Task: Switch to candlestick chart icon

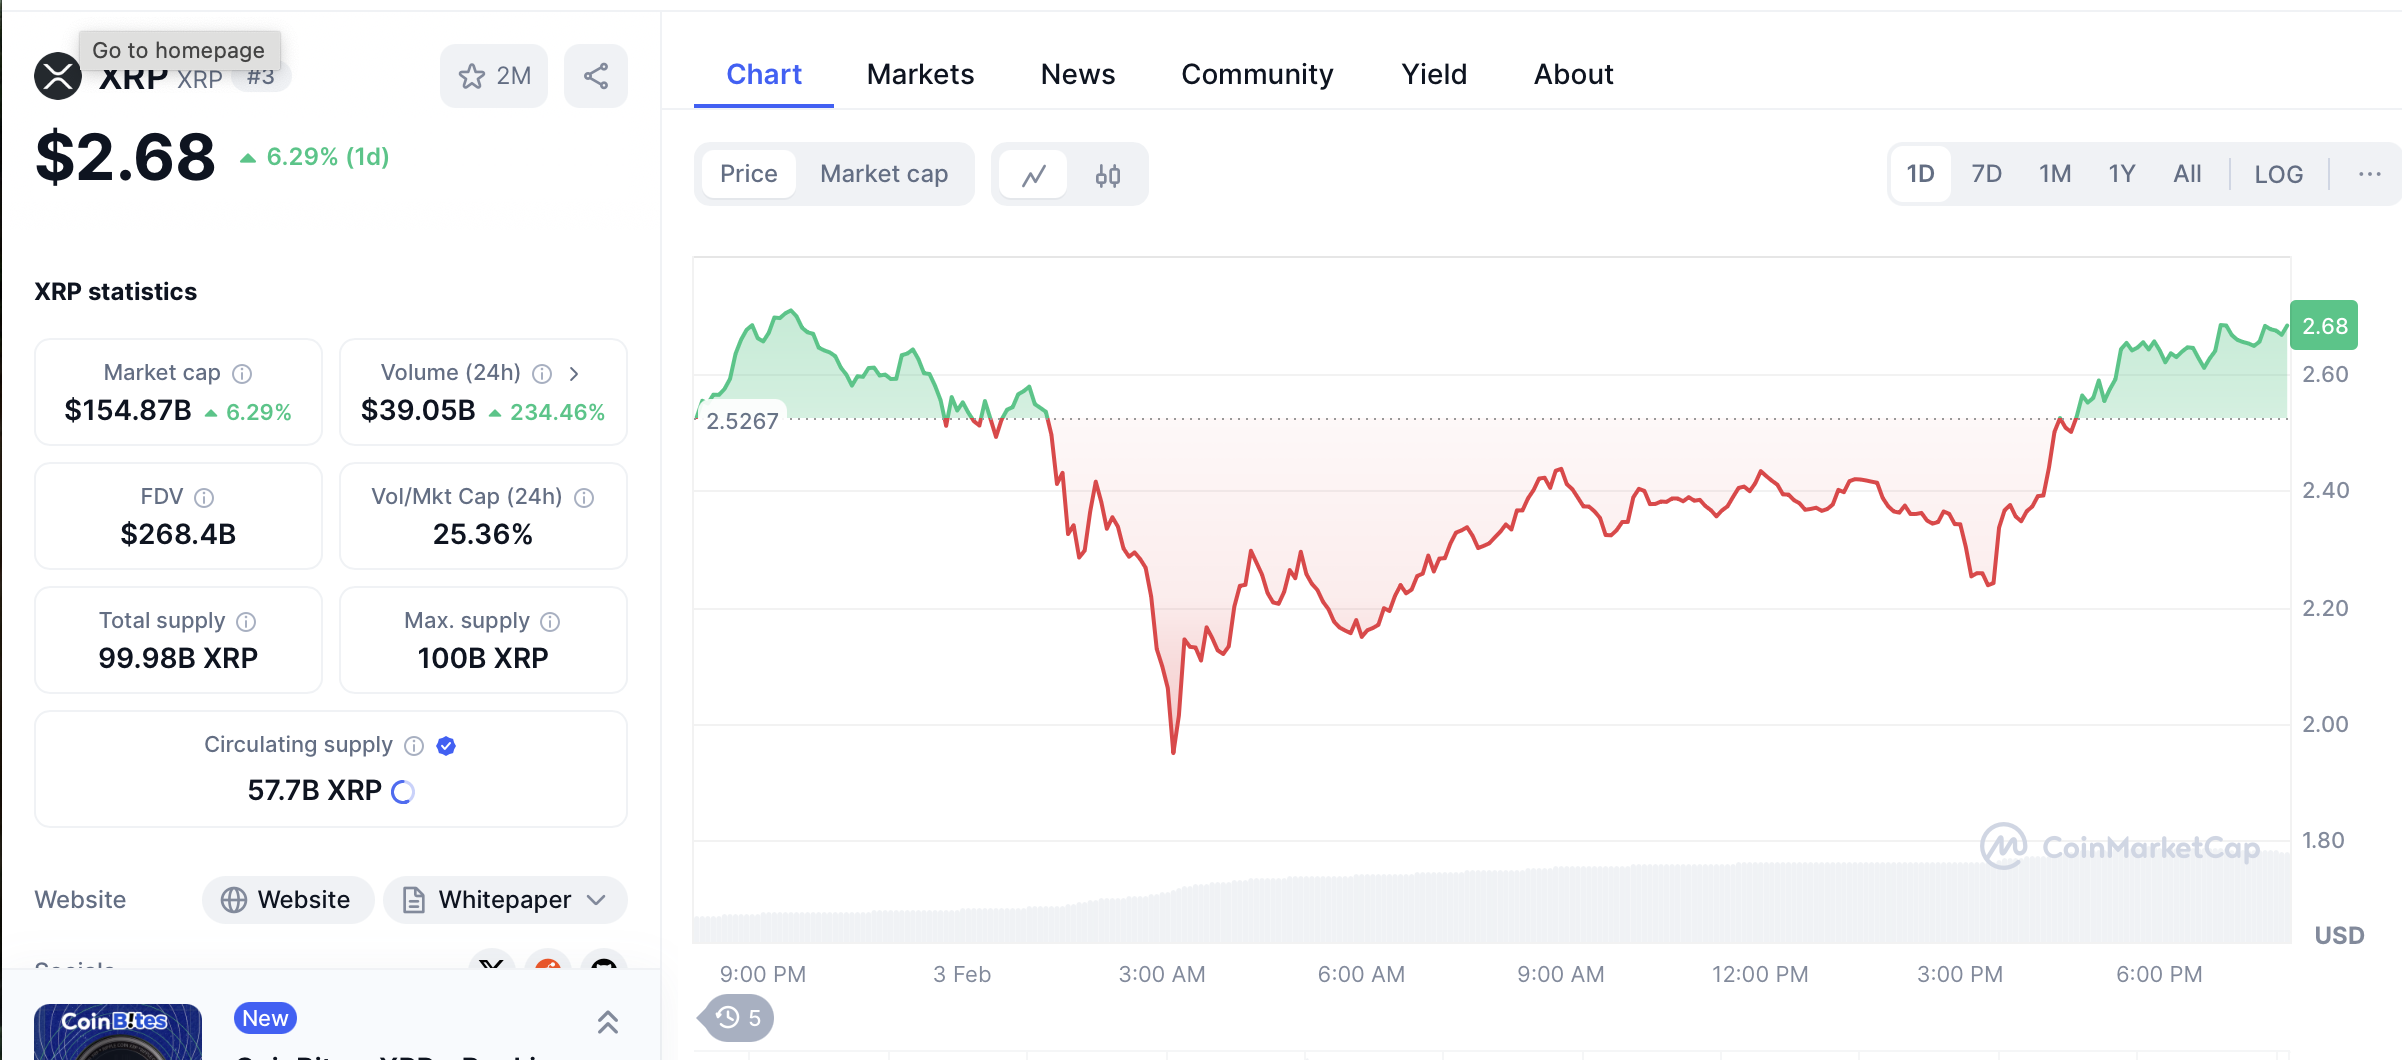Action: point(1108,175)
